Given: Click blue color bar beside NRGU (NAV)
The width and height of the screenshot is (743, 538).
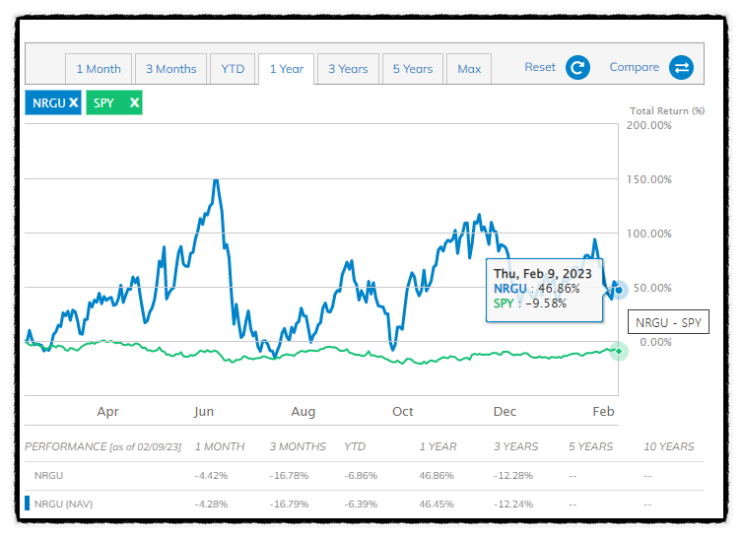Looking at the screenshot, I should pyautogui.click(x=27, y=503).
